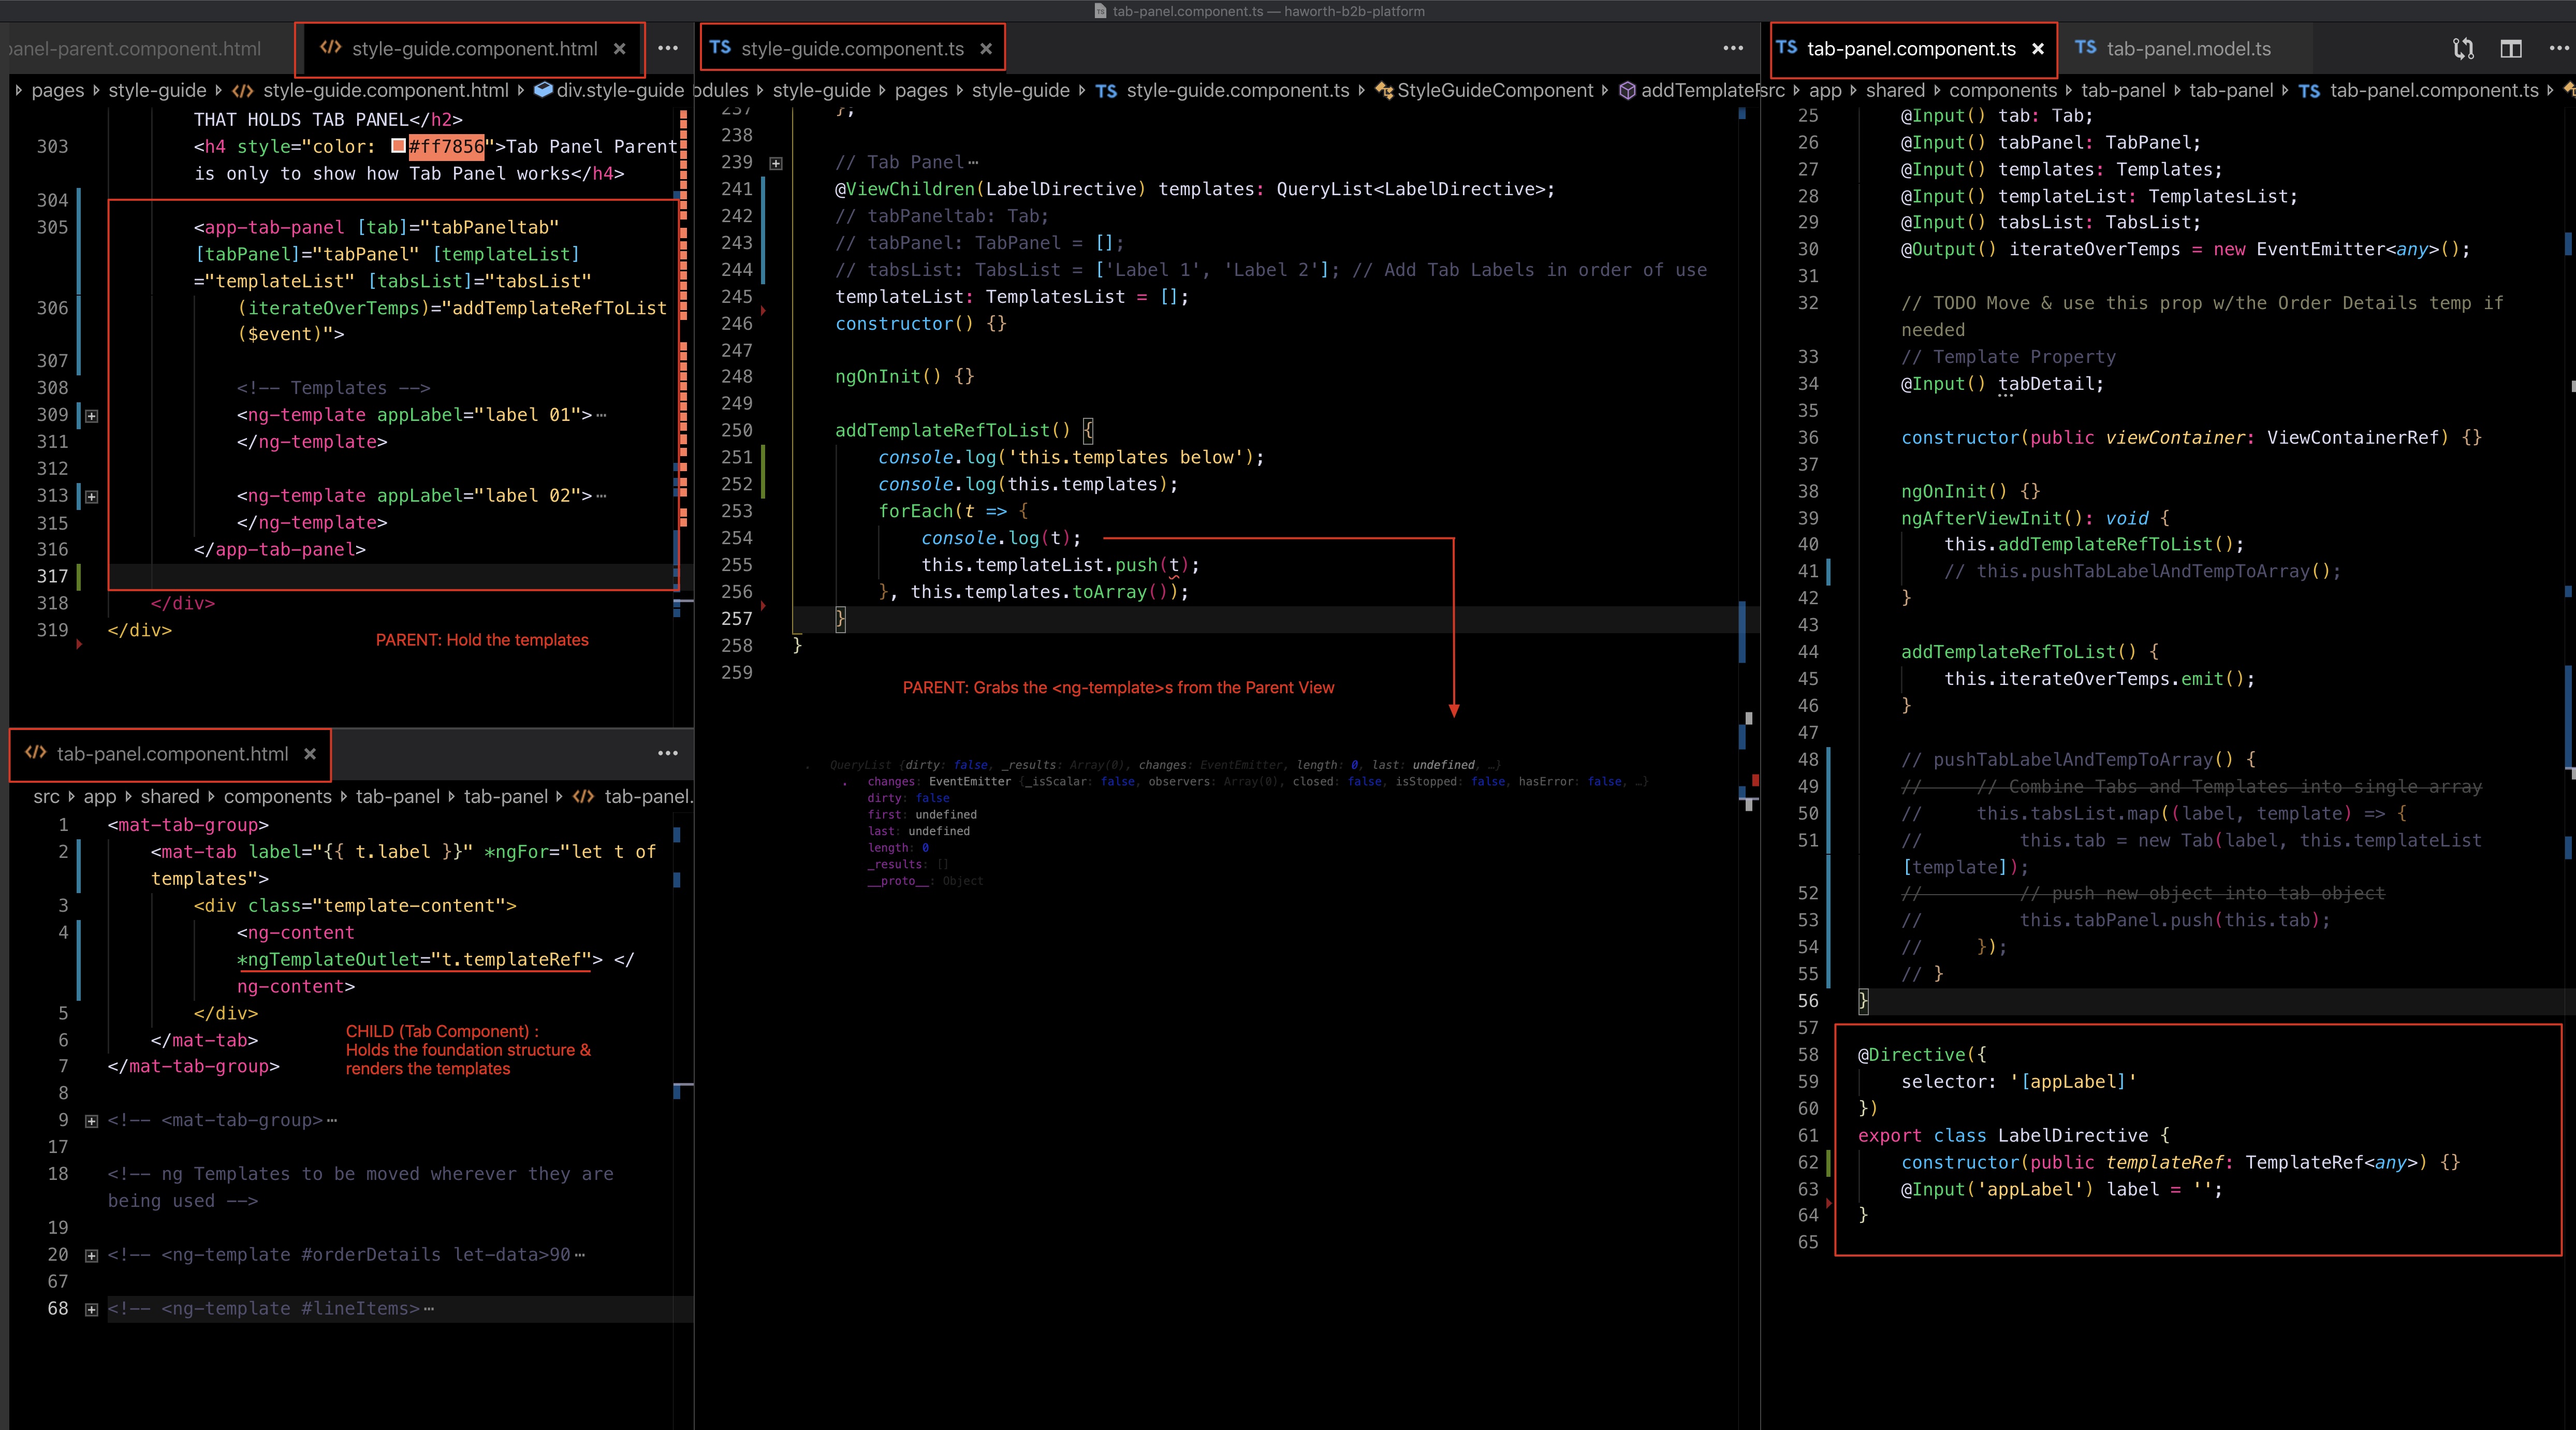This screenshot has height=1430, width=2576.
Task: Open the Compare Changes icon top right
Action: (2463, 48)
